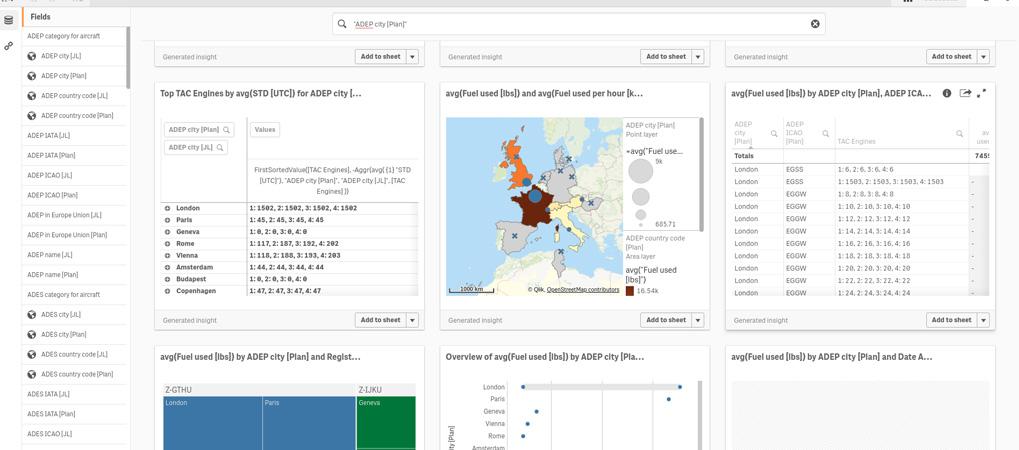Open the Fields database panel icon
Image resolution: width=1019 pixels, height=450 pixels.
click(8, 20)
